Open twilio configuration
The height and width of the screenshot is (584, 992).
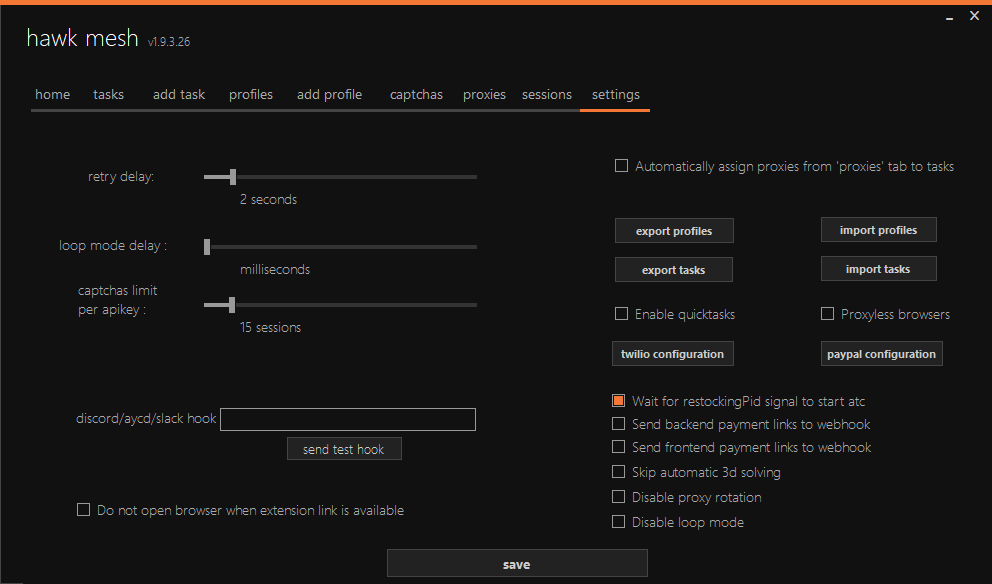click(x=672, y=354)
